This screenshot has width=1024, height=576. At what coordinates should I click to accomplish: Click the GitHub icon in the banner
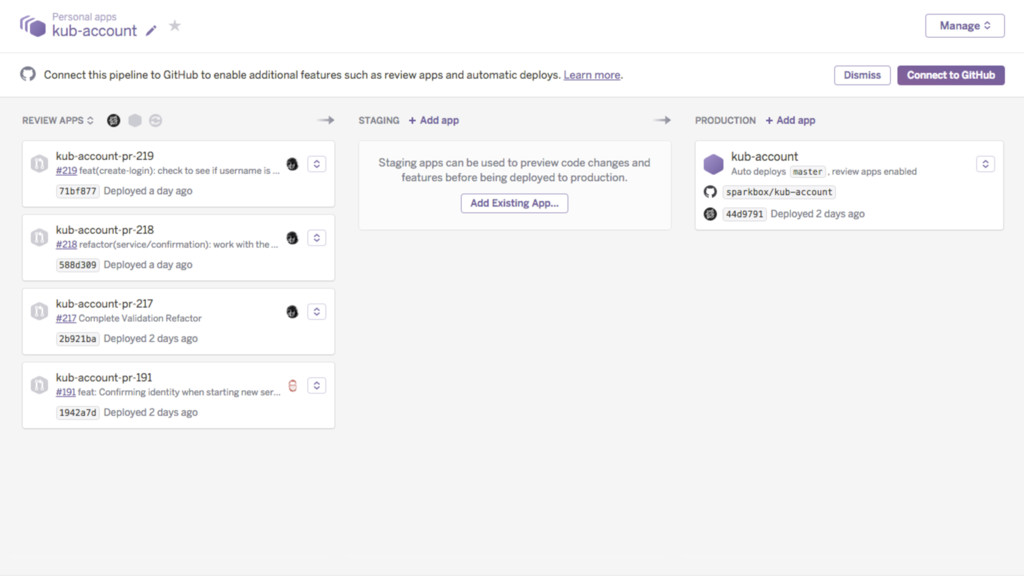click(x=28, y=75)
